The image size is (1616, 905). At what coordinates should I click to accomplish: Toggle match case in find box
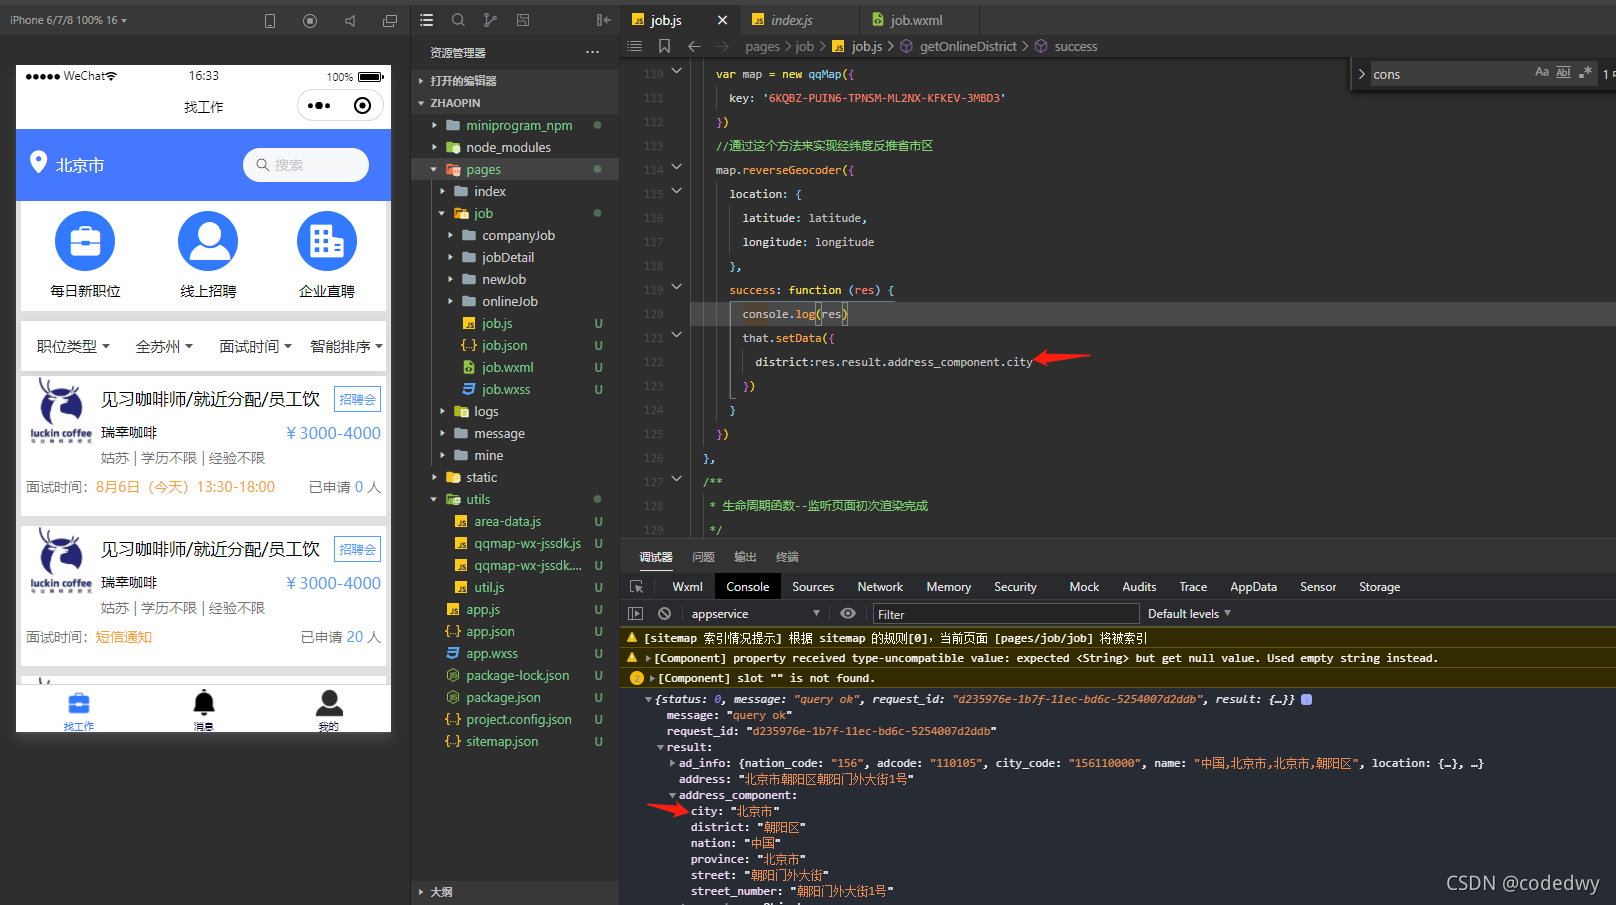pos(1542,72)
